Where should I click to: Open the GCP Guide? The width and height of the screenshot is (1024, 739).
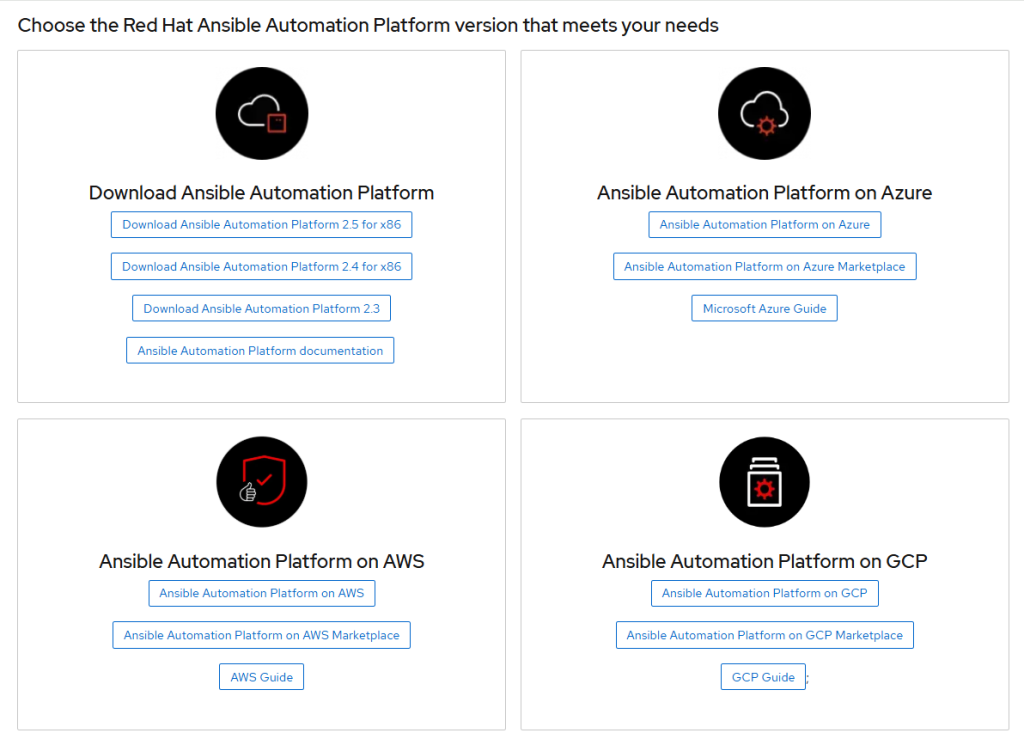[x=763, y=677]
